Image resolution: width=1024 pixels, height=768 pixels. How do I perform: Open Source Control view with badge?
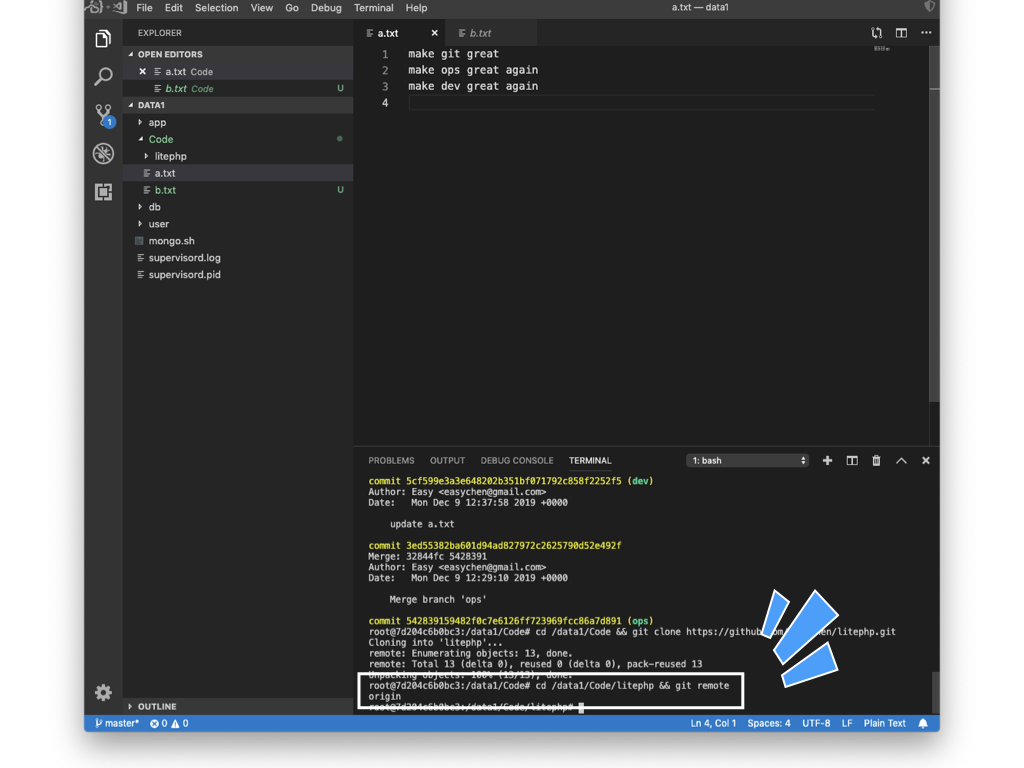(x=103, y=115)
